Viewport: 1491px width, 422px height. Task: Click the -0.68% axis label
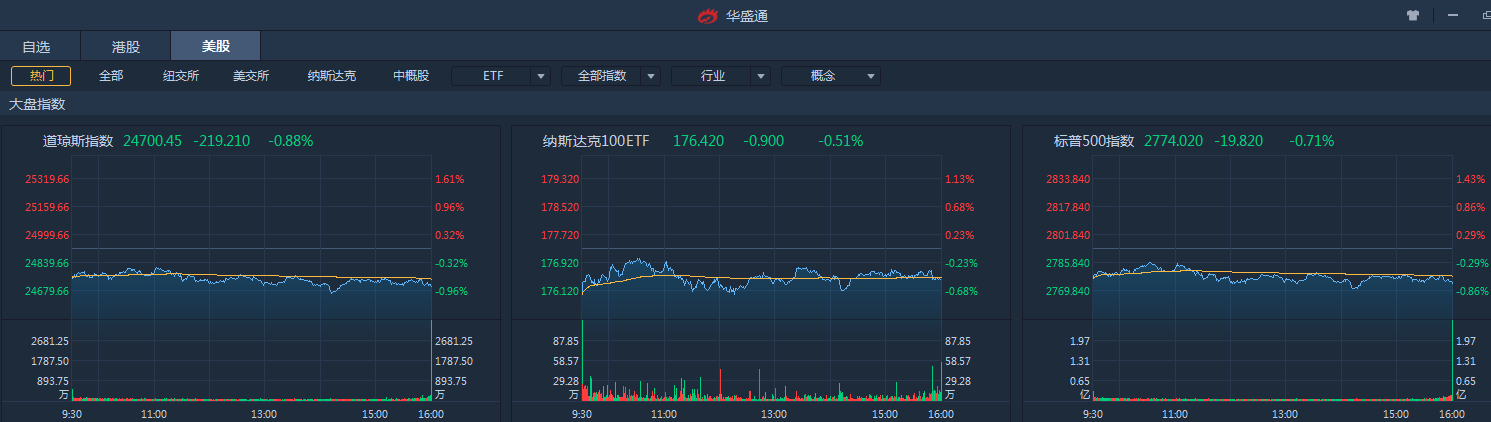[x=960, y=292]
